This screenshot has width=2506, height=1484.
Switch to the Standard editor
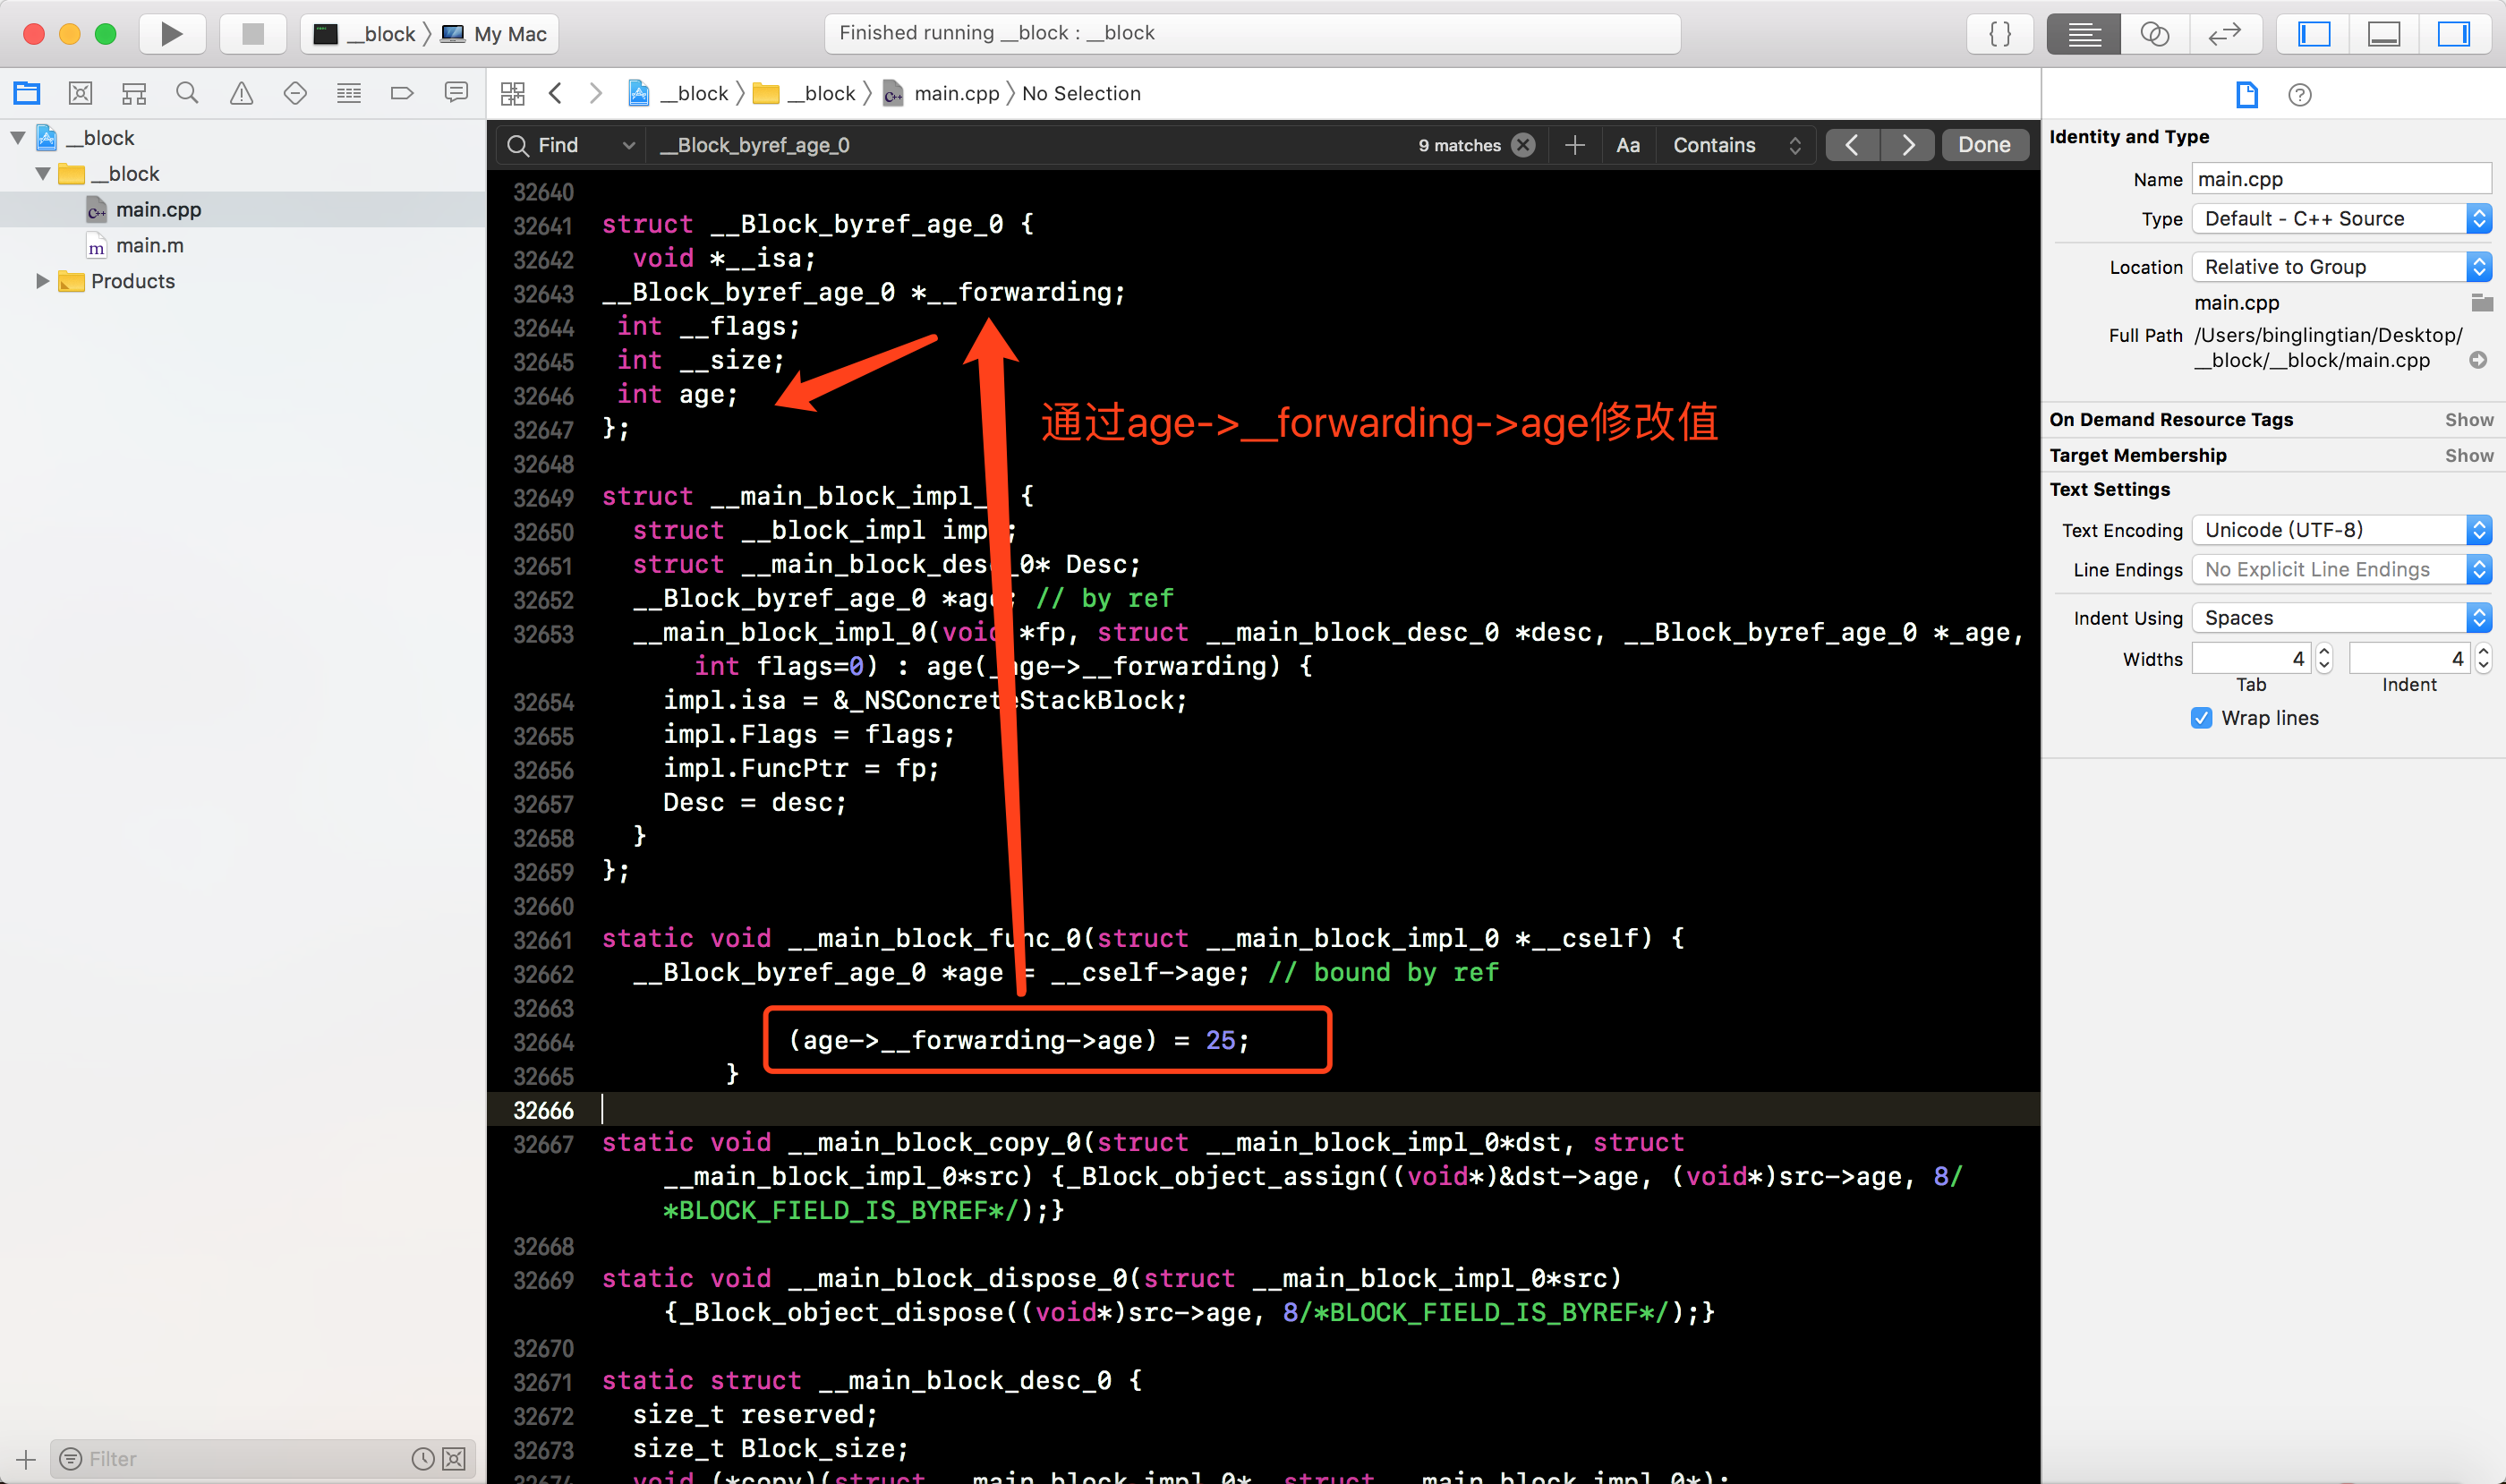pyautogui.click(x=2083, y=34)
